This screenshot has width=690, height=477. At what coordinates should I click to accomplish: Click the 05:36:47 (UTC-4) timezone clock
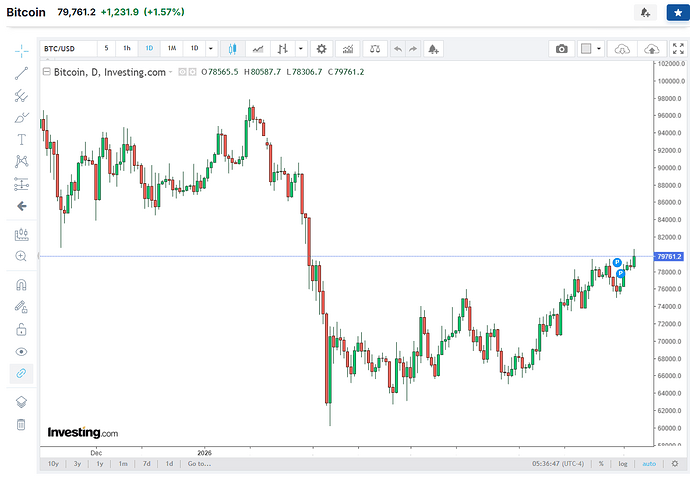pos(558,463)
